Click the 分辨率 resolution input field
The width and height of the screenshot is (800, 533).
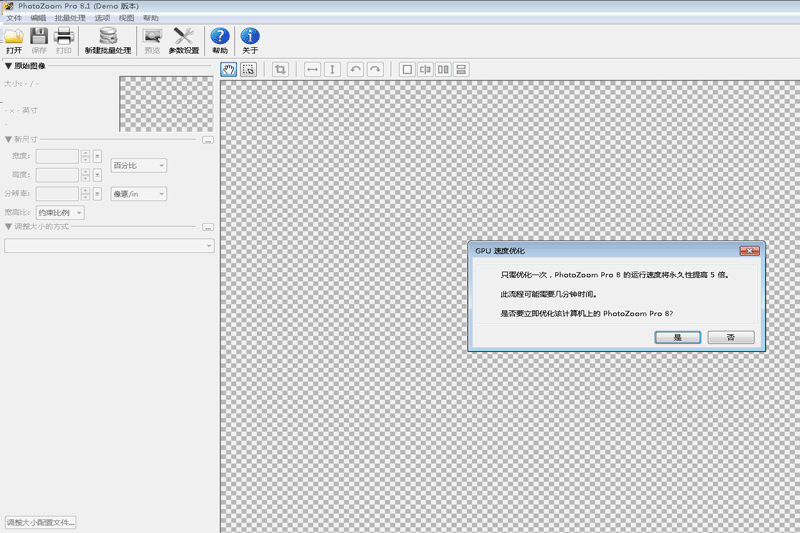[57, 194]
